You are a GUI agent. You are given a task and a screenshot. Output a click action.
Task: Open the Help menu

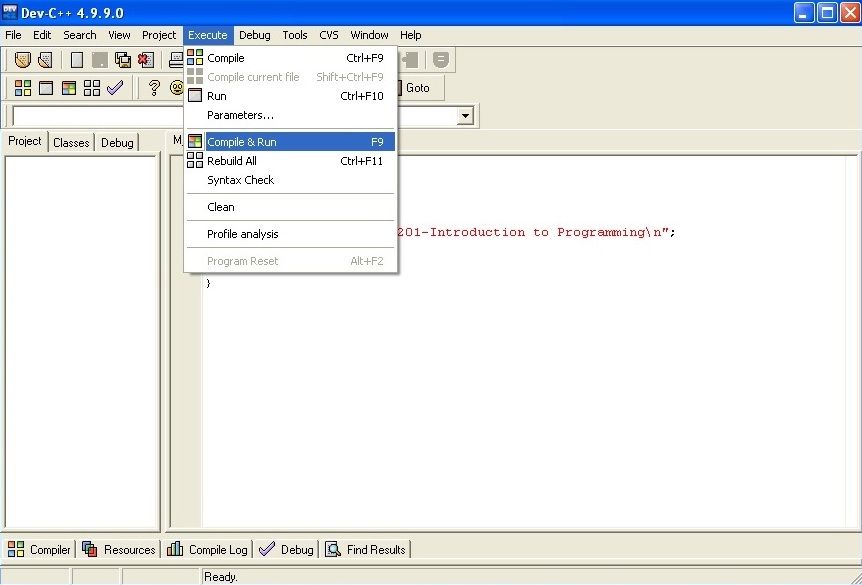pos(411,35)
